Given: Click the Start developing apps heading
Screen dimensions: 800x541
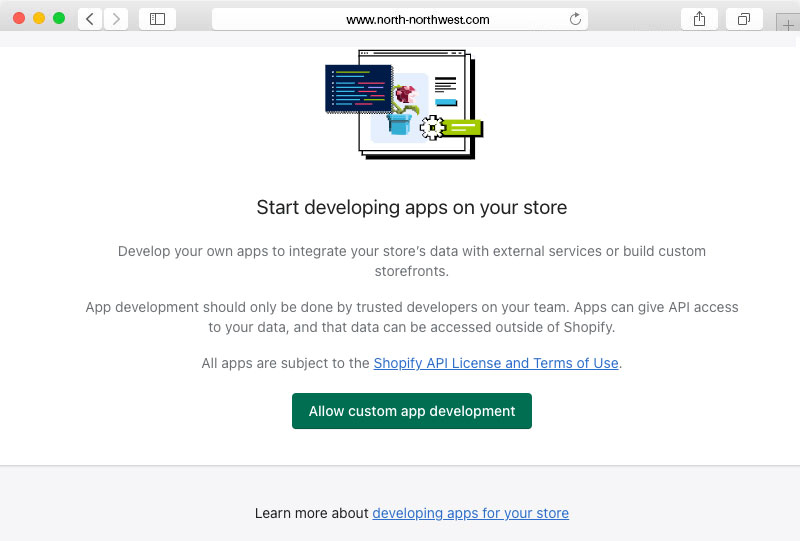Looking at the screenshot, I should [411, 208].
